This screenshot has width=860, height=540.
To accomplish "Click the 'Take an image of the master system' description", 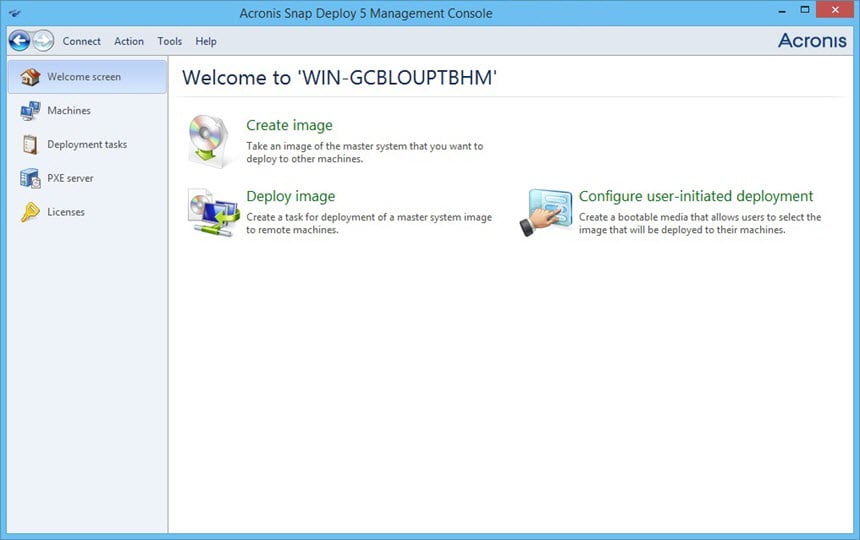I will click(x=365, y=152).
